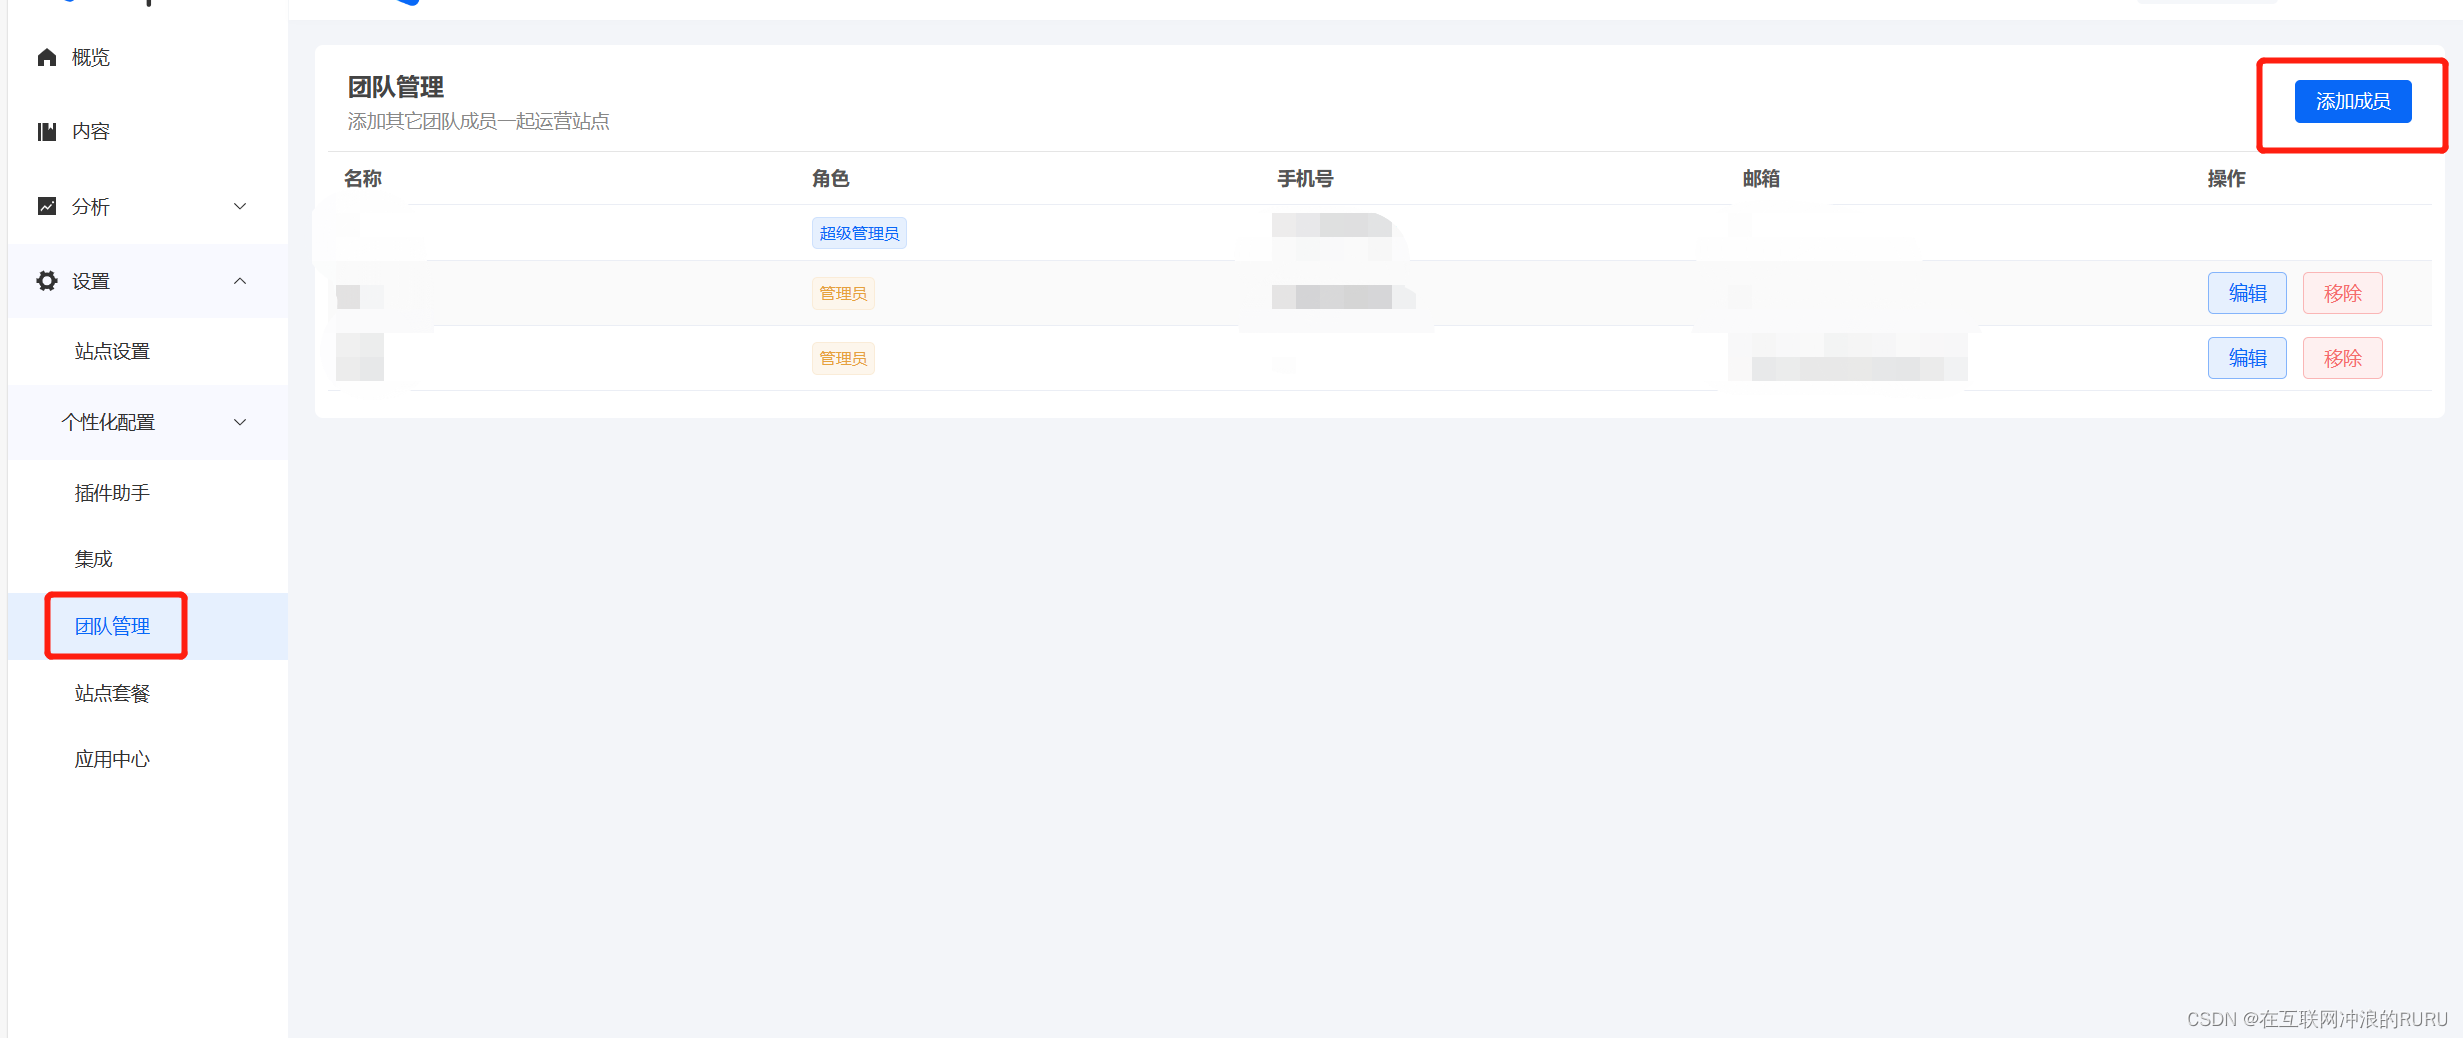This screenshot has height=1038, width=2463.
Task: Expand the 分析 sidebar section
Action: pyautogui.click(x=239, y=206)
